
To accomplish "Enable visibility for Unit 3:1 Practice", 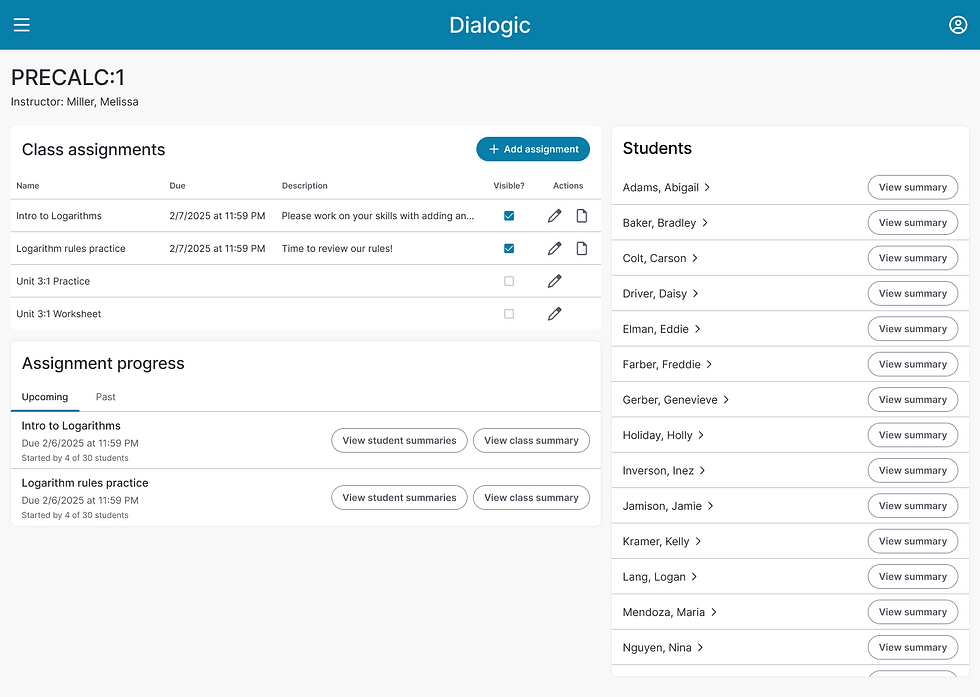I will 509,280.
